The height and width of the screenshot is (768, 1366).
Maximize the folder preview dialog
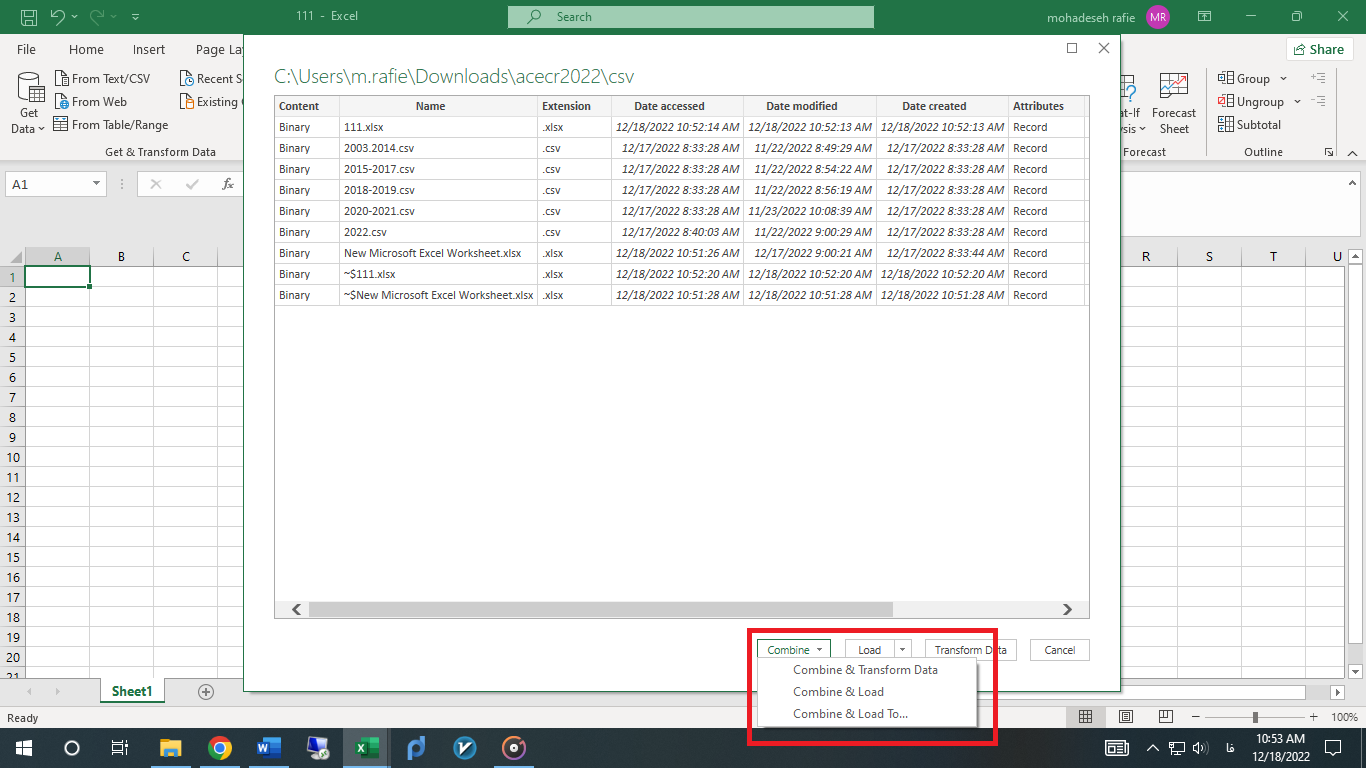point(1072,48)
